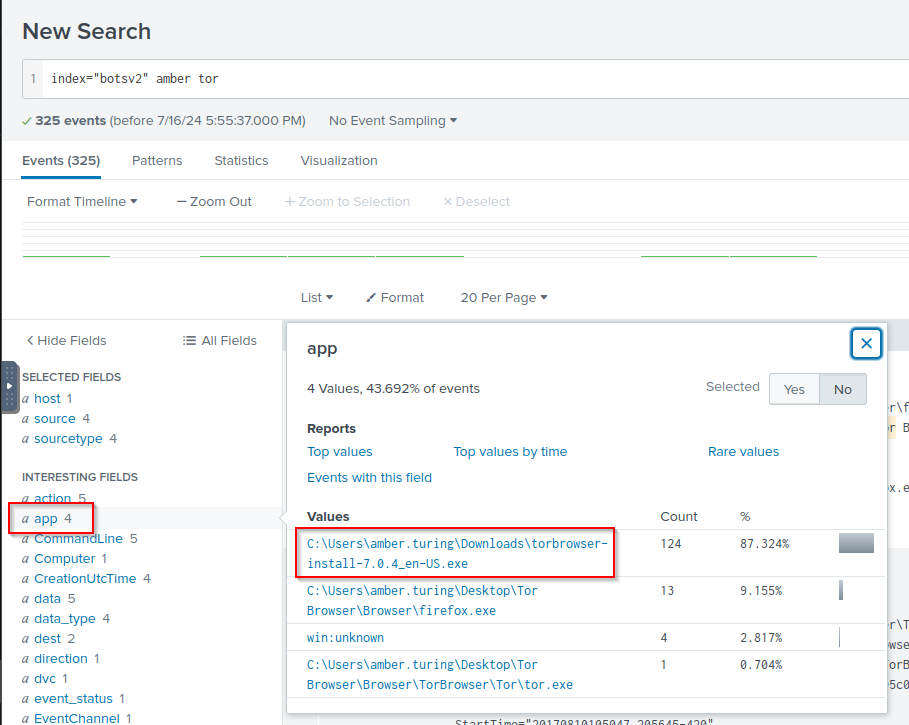
Task: Open the No Event Sampling dropdown
Action: point(392,121)
